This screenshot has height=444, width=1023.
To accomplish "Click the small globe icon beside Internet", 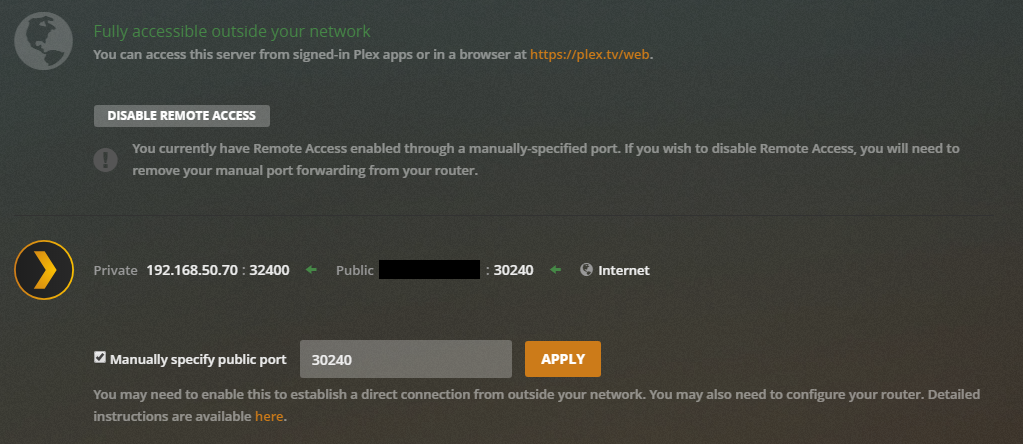I will 586,270.
